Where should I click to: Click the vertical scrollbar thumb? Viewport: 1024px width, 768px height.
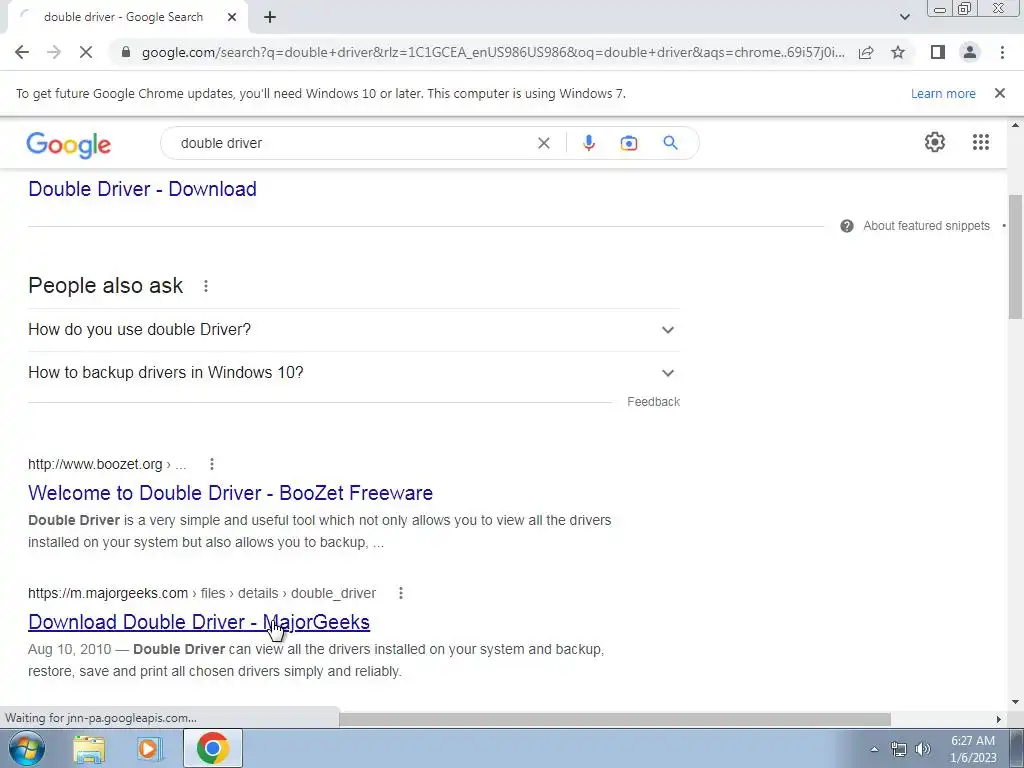(1015, 255)
